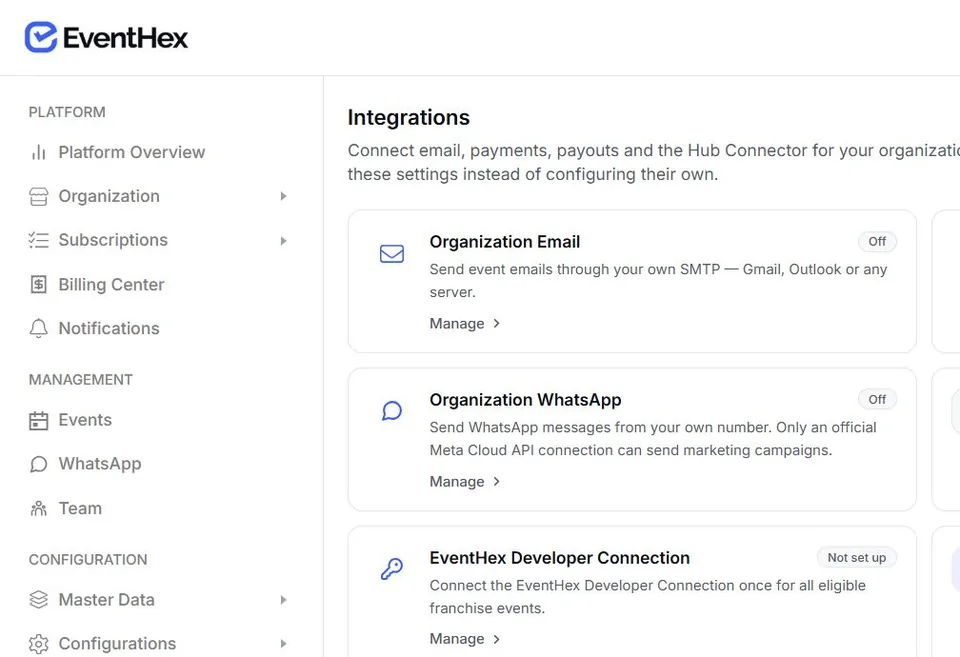This screenshot has height=657, width=960.
Task: Click the EventHex logo icon
Action: click(x=41, y=37)
